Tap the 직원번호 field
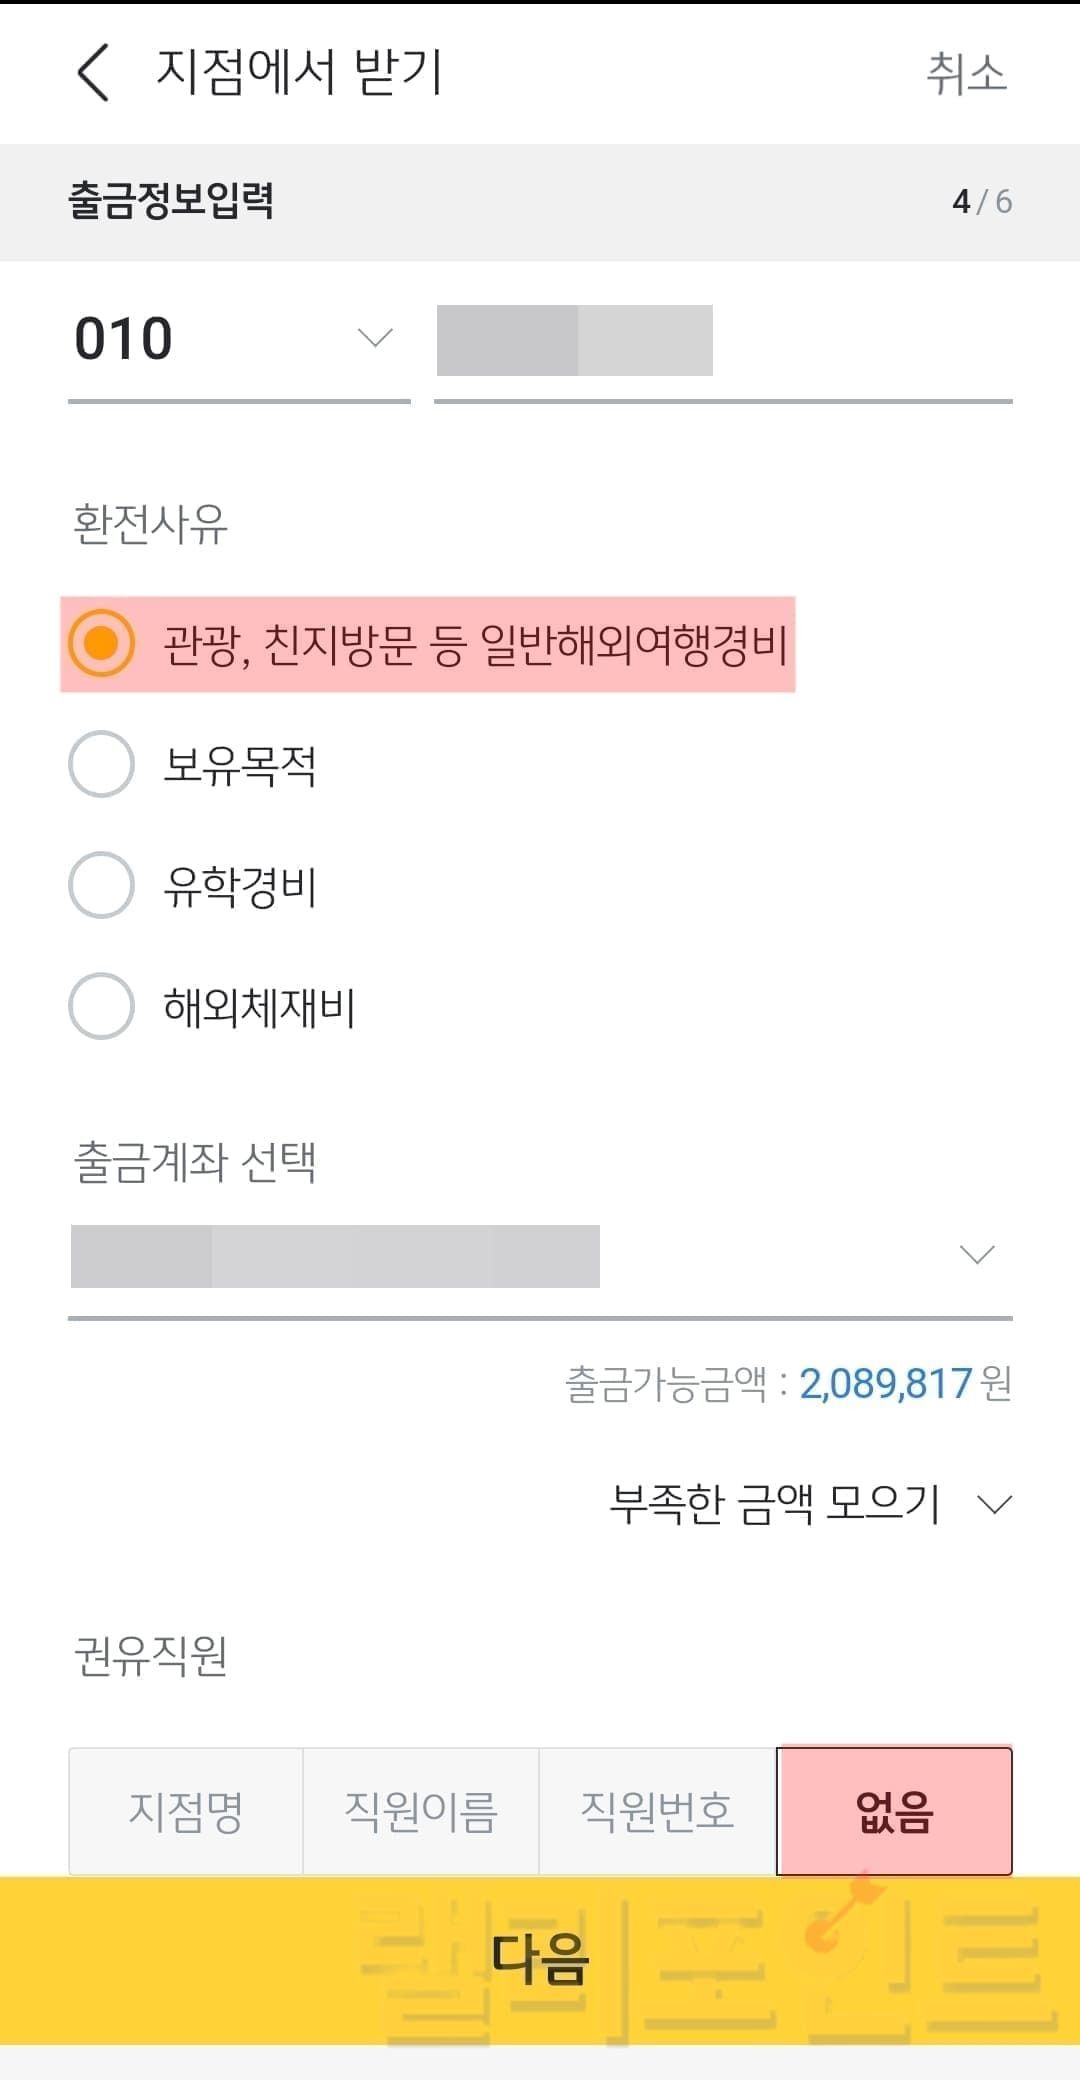The height and width of the screenshot is (2080, 1080). tap(657, 1811)
